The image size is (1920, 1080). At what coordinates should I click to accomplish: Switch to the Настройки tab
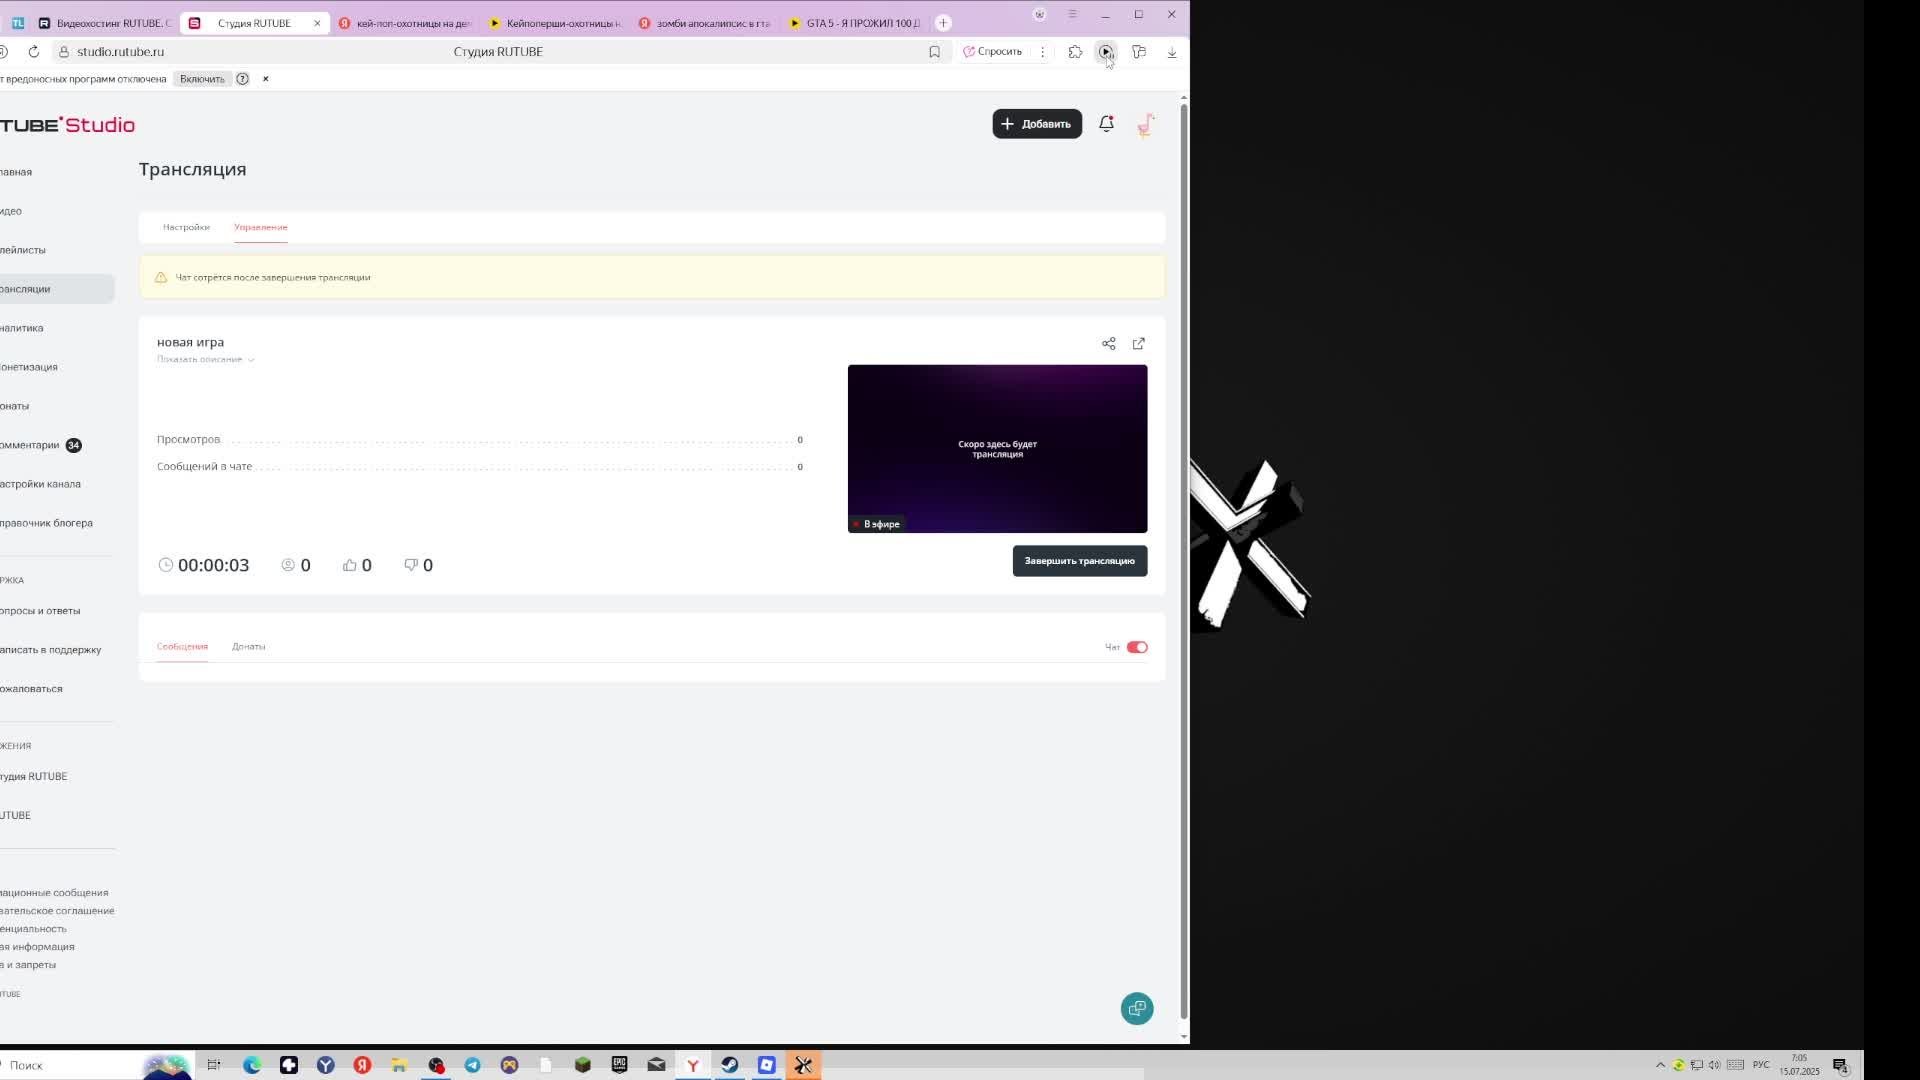click(x=186, y=227)
